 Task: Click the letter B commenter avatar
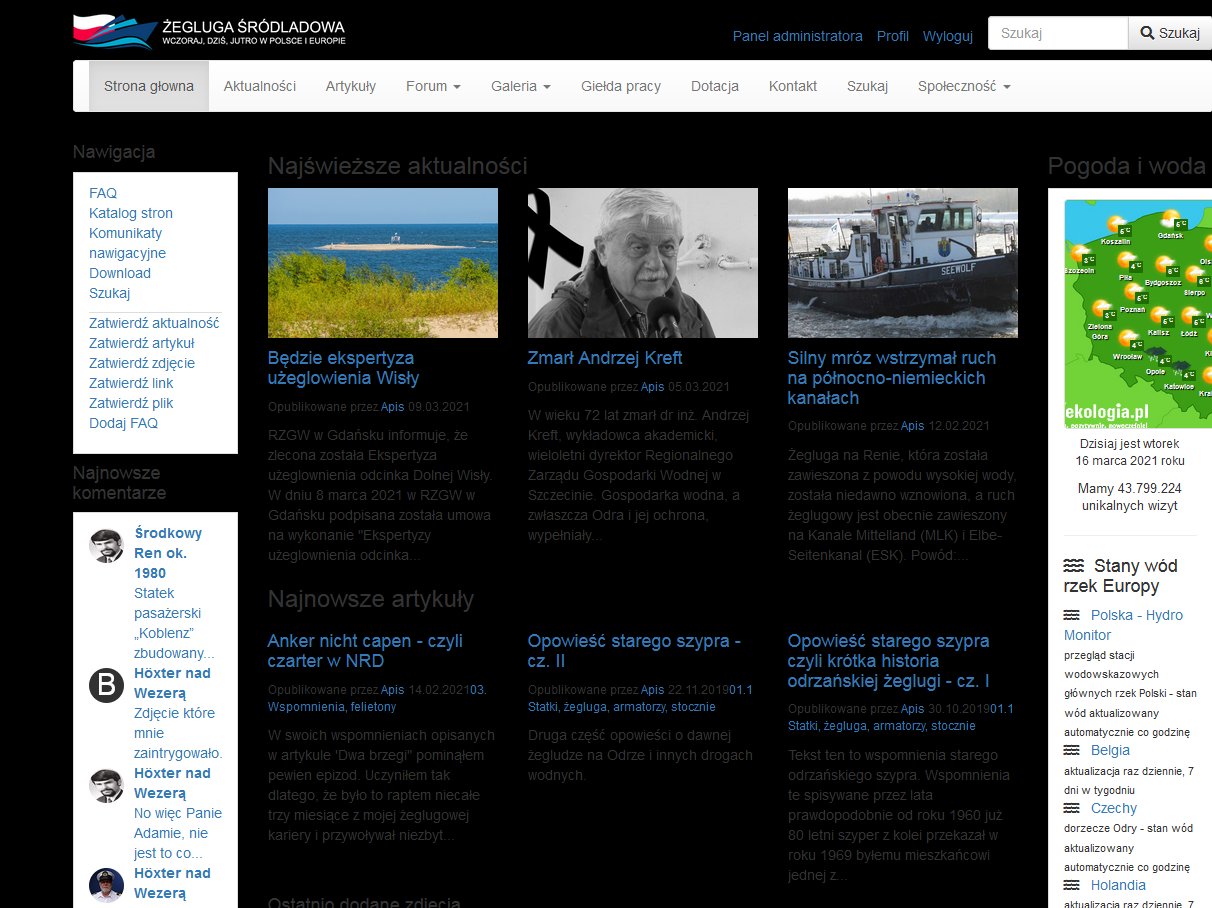[x=106, y=685]
